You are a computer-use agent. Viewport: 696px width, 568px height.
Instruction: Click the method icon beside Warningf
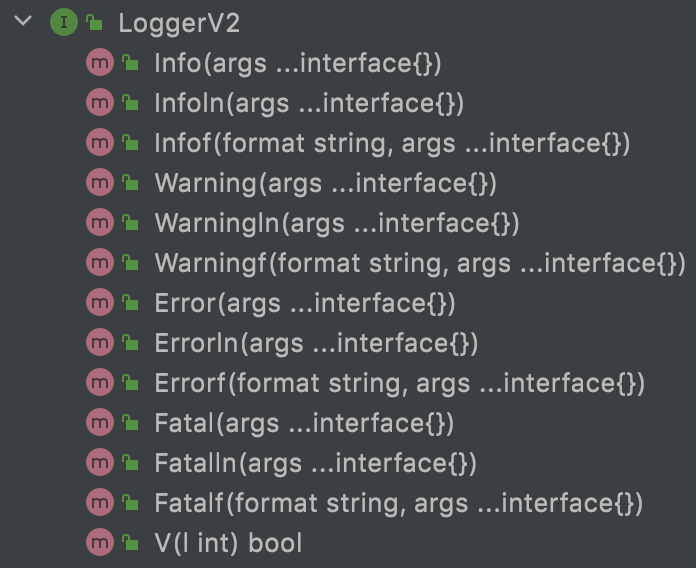pyautogui.click(x=99, y=263)
